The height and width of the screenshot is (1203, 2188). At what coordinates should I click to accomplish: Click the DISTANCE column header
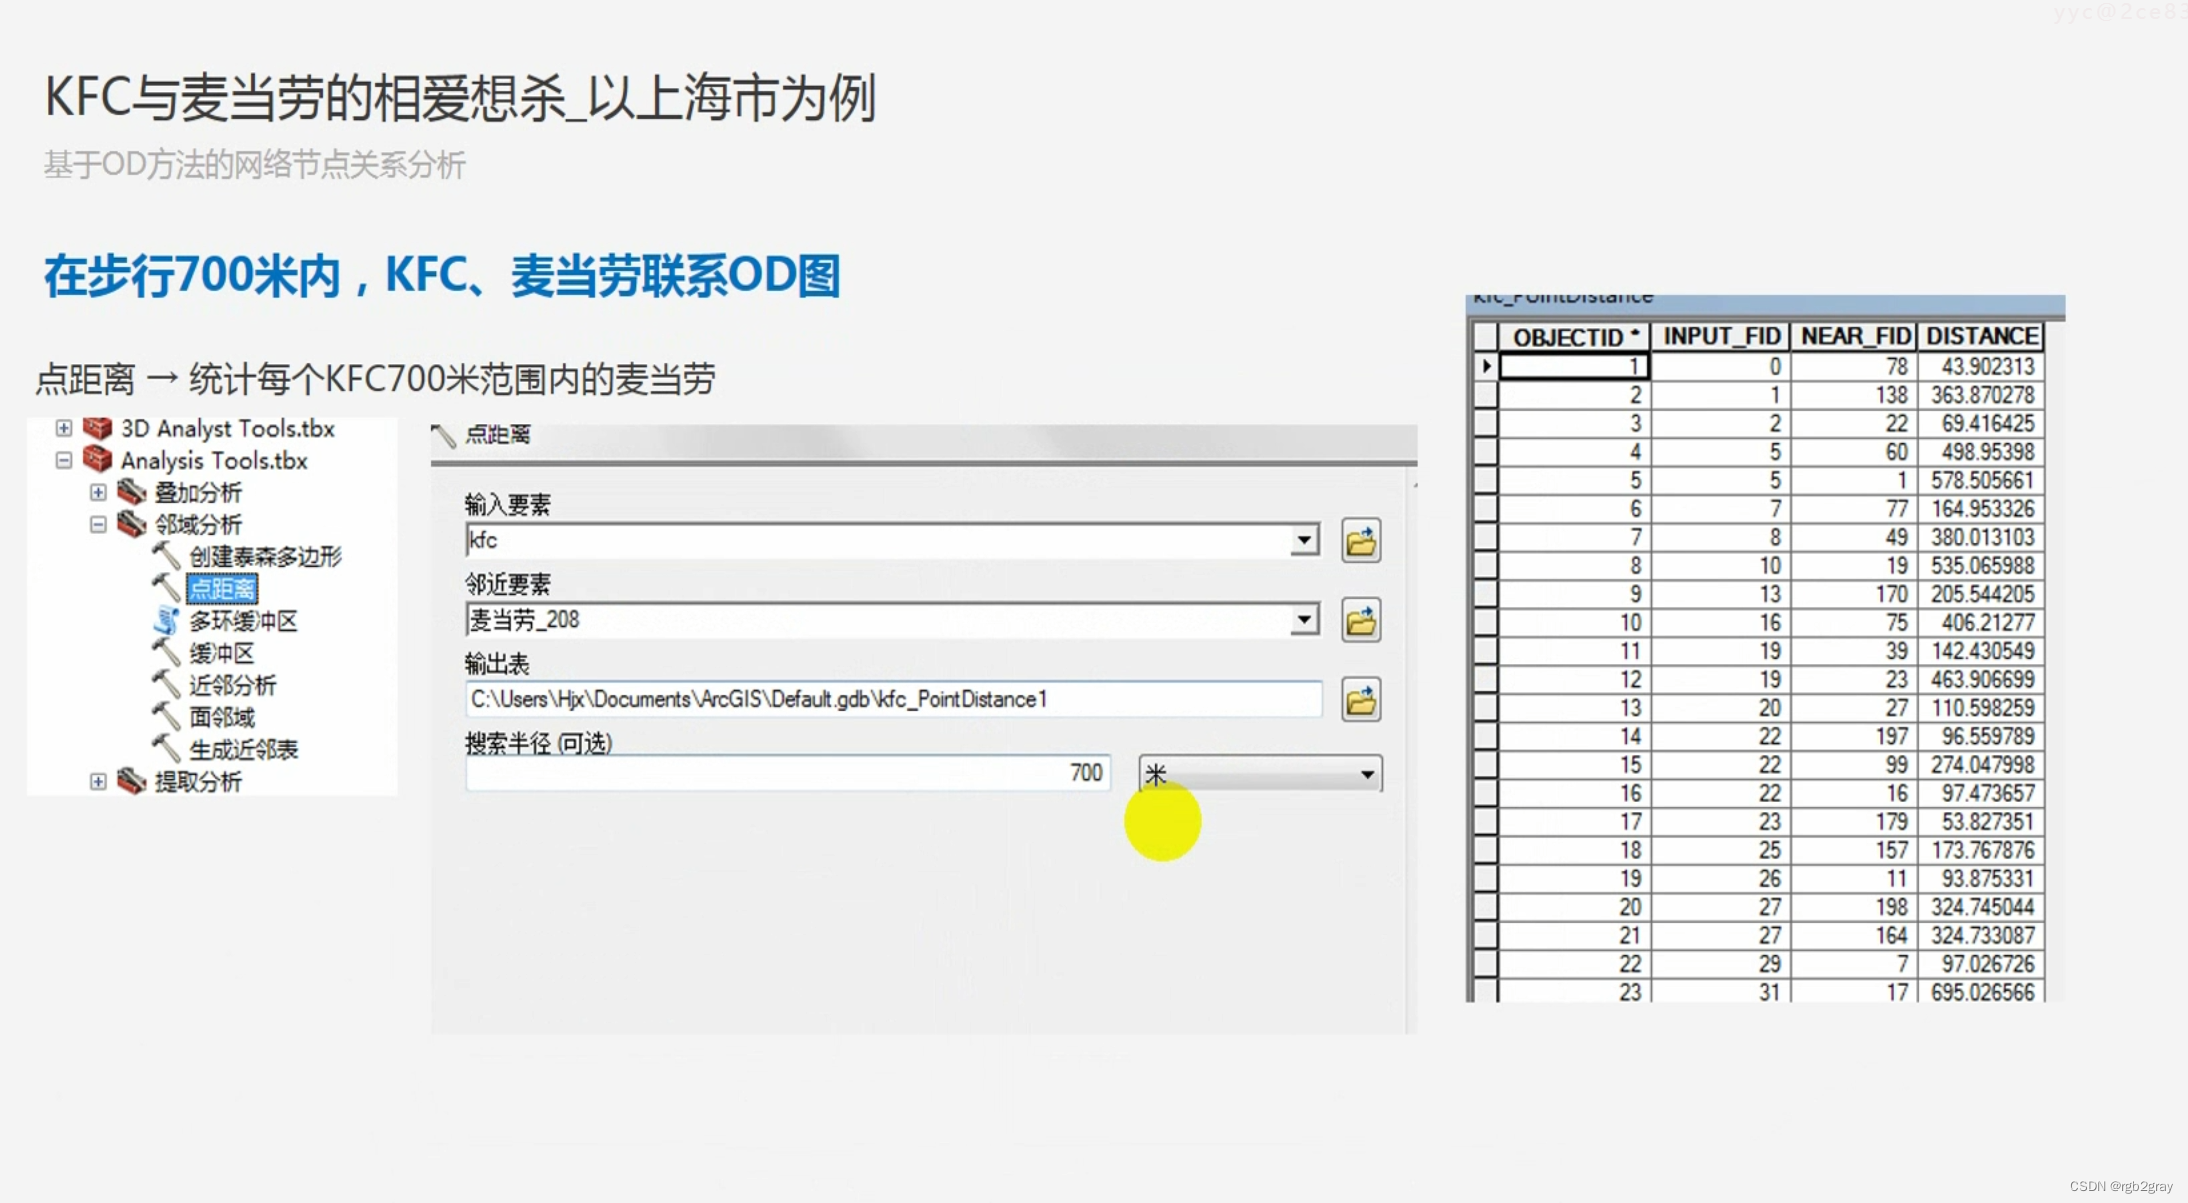click(x=1981, y=336)
